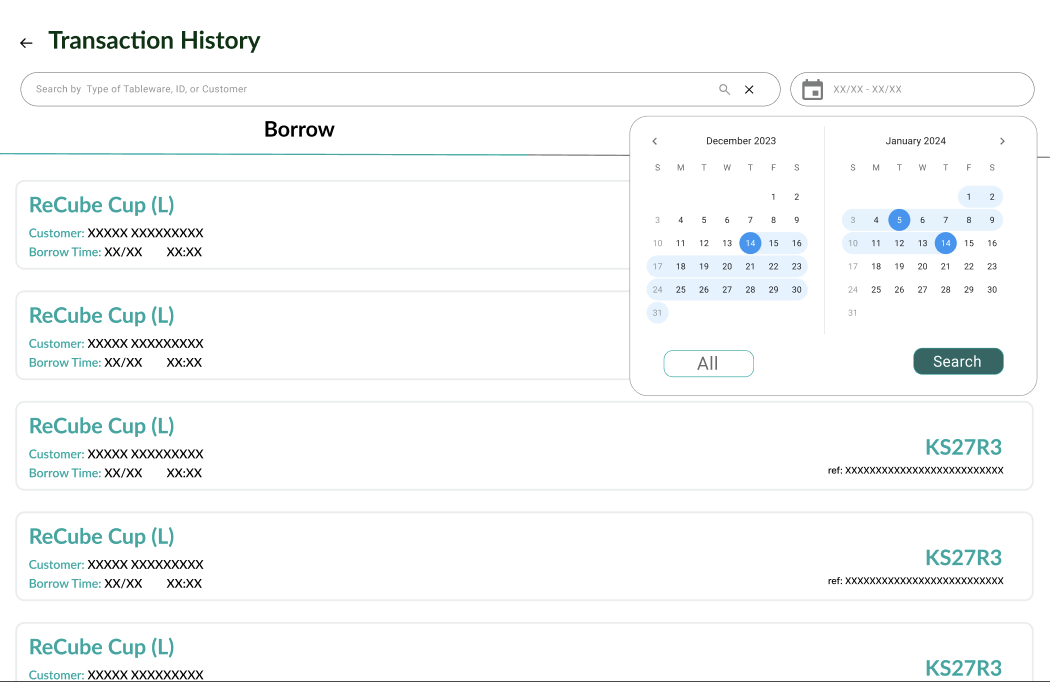Click the December 2023 month heading

coord(741,141)
